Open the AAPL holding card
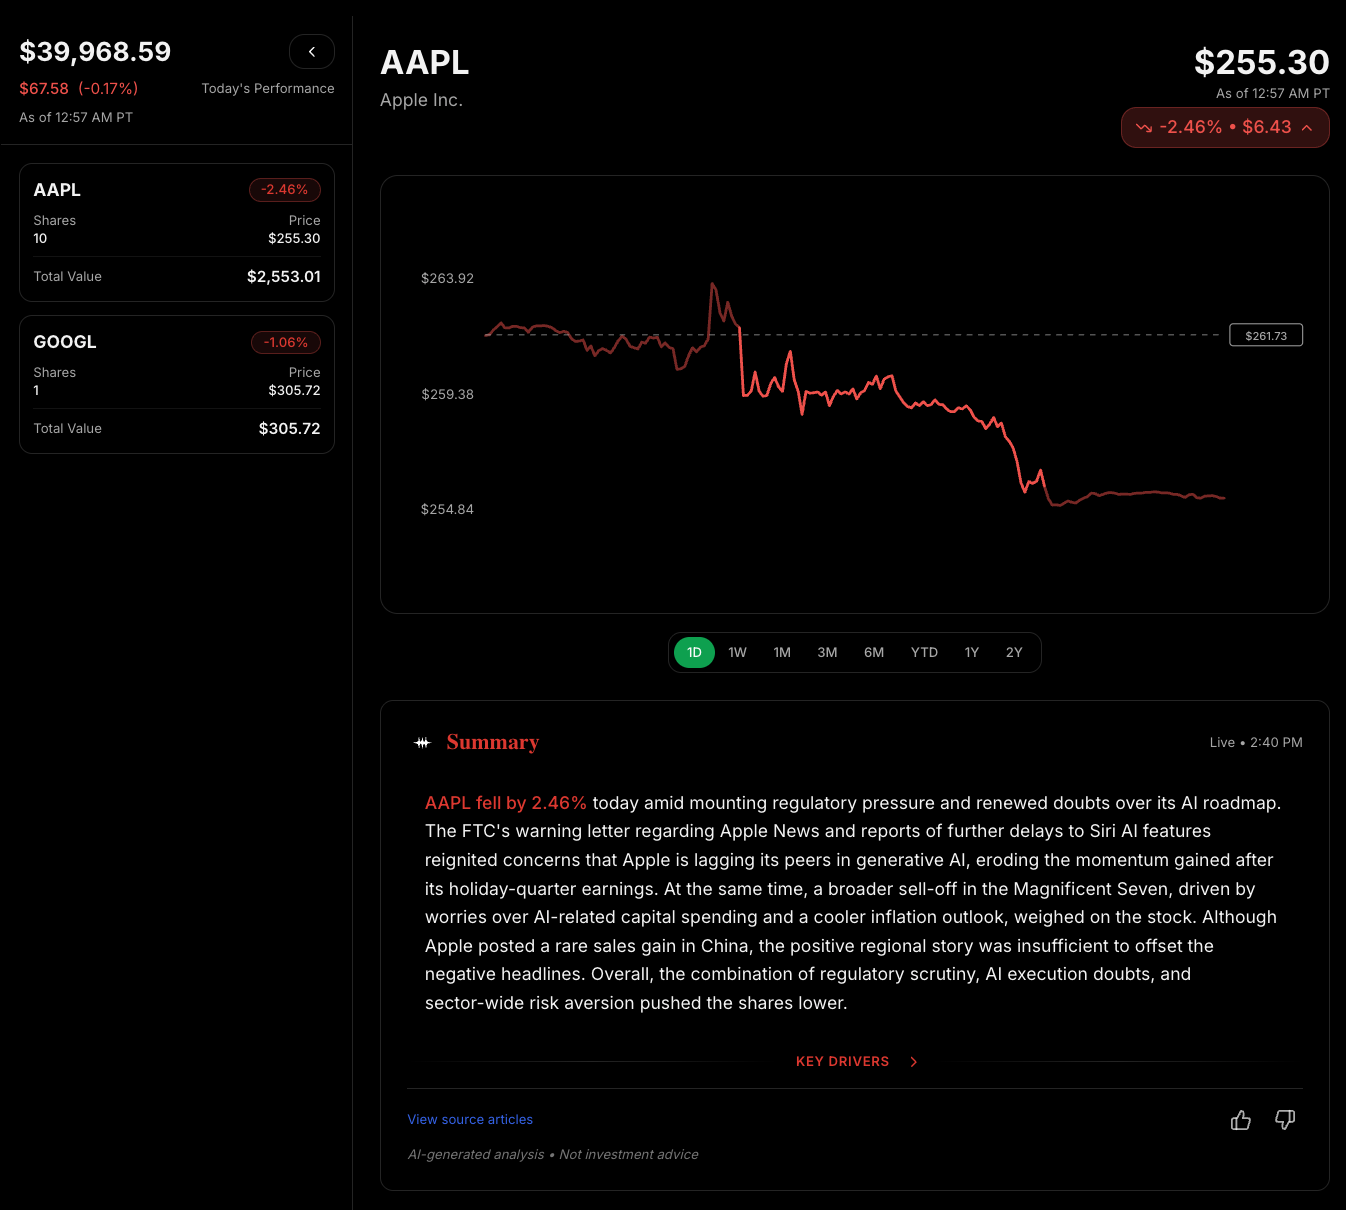The width and height of the screenshot is (1346, 1210). pyautogui.click(x=177, y=232)
